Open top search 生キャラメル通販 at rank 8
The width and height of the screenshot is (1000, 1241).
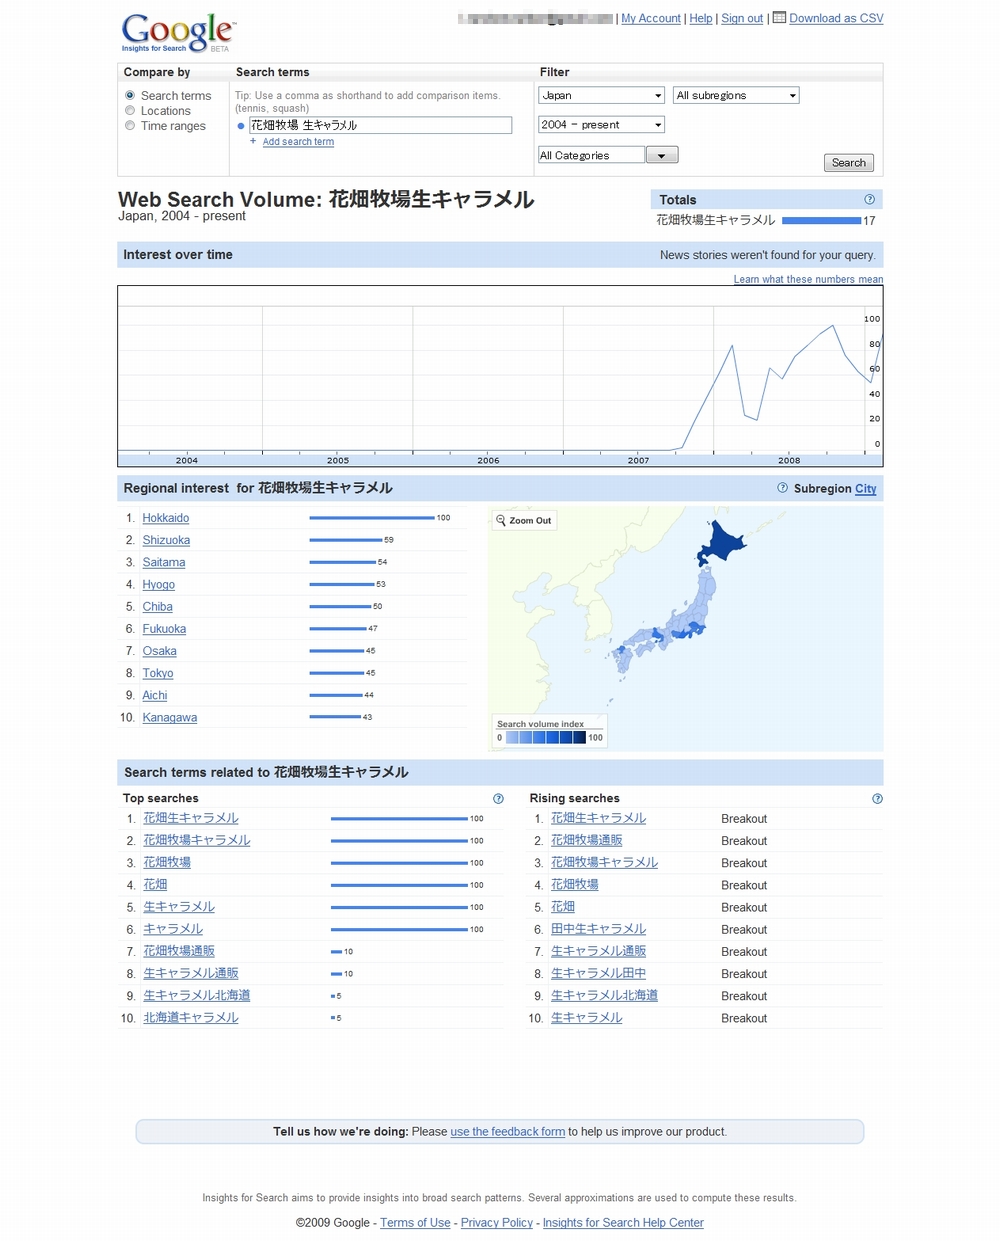click(191, 973)
